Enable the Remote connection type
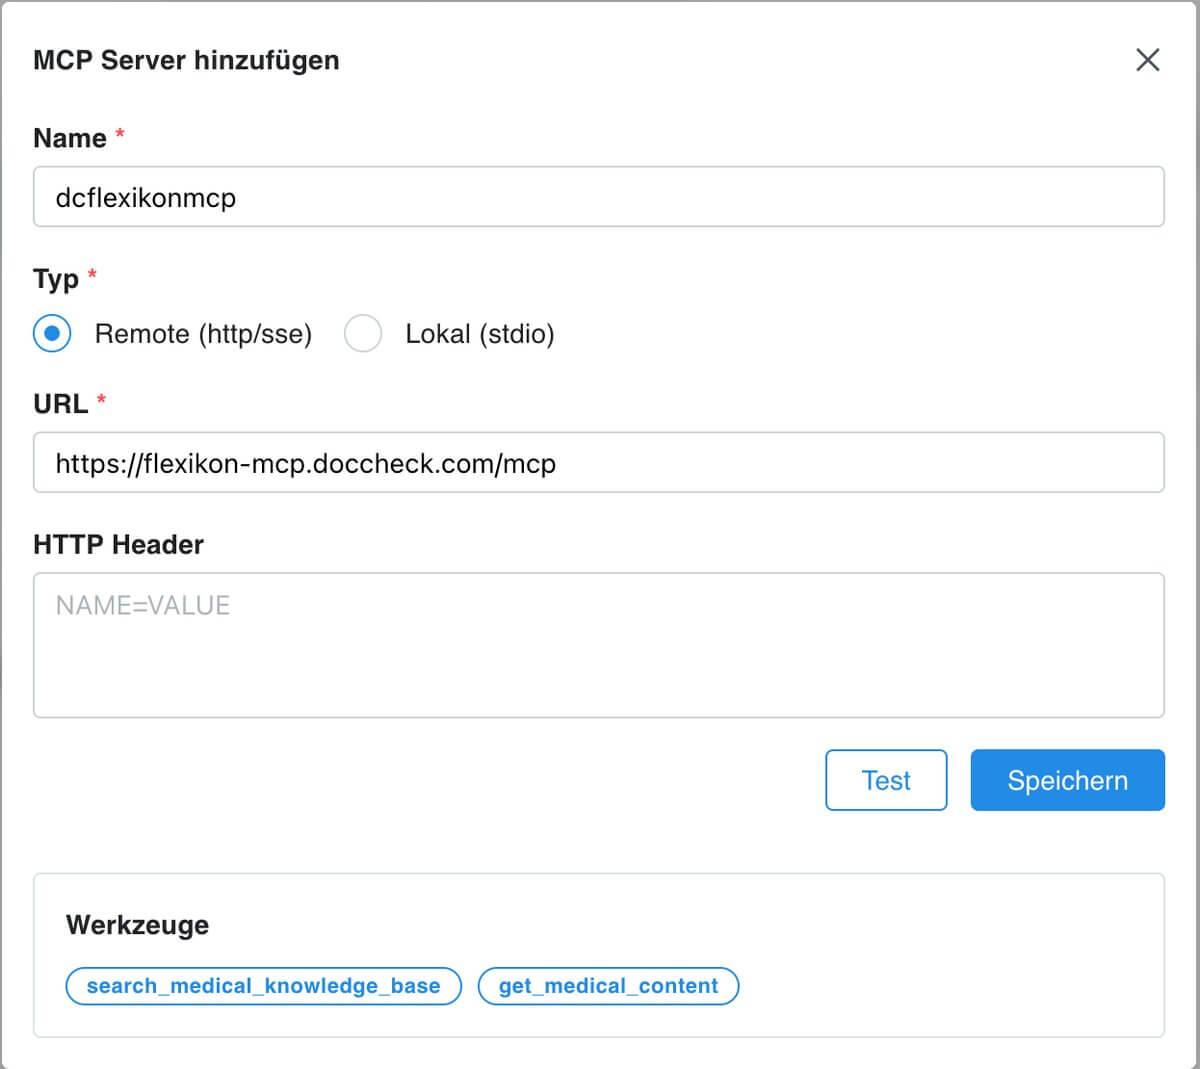 [x=51, y=334]
